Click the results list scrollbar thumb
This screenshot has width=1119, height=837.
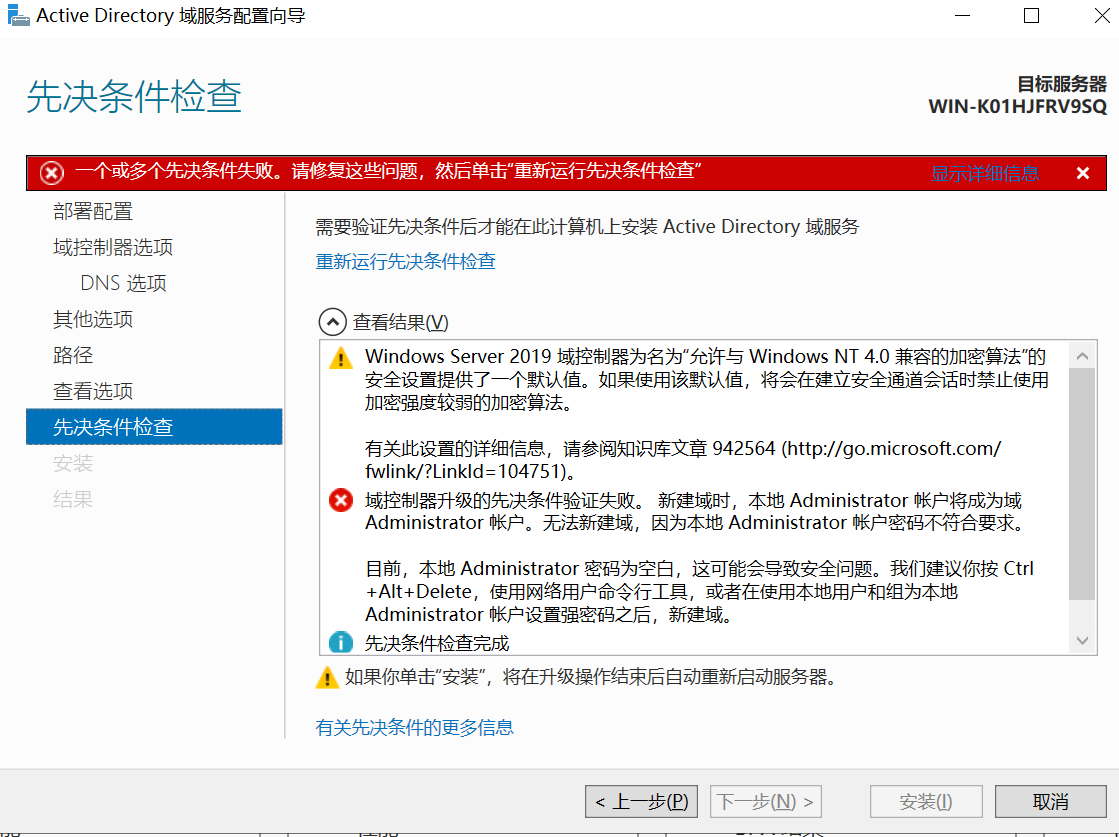(x=1082, y=484)
